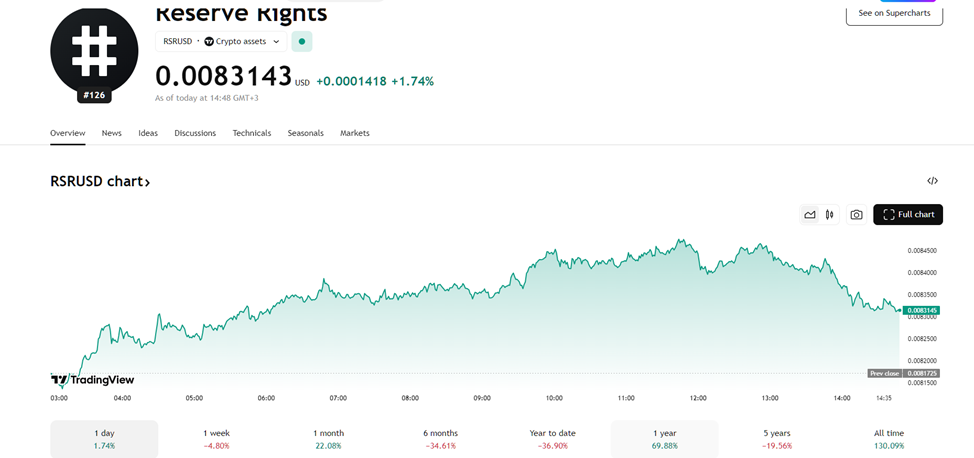Image resolution: width=974 pixels, height=458 pixels.
Task: Select the Year to date range
Action: 553,439
